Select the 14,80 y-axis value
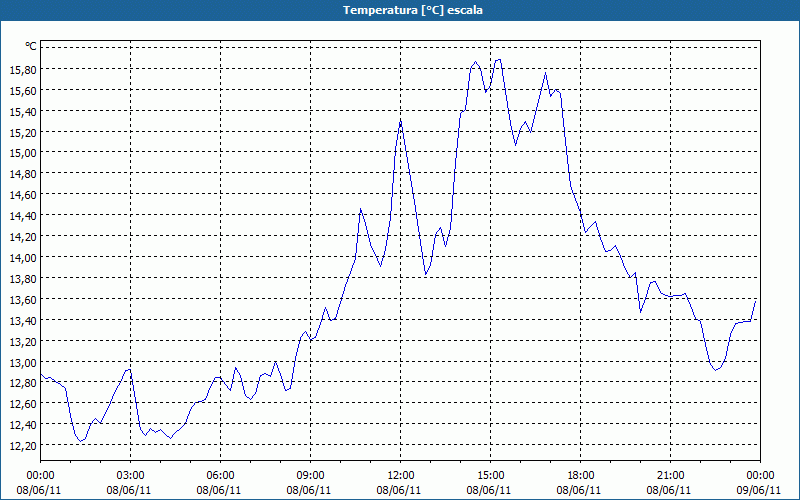The image size is (800, 500). click(23, 174)
